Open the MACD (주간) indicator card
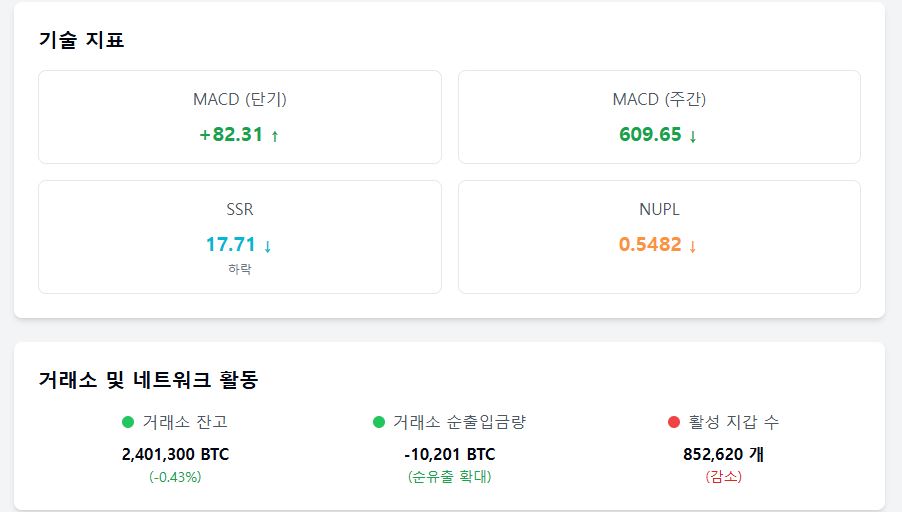Screen dimensions: 902x512 point(659,117)
